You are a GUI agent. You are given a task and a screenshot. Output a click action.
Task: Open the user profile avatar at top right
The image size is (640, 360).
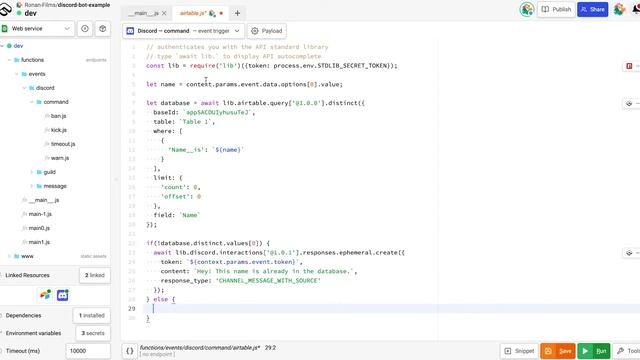619,9
